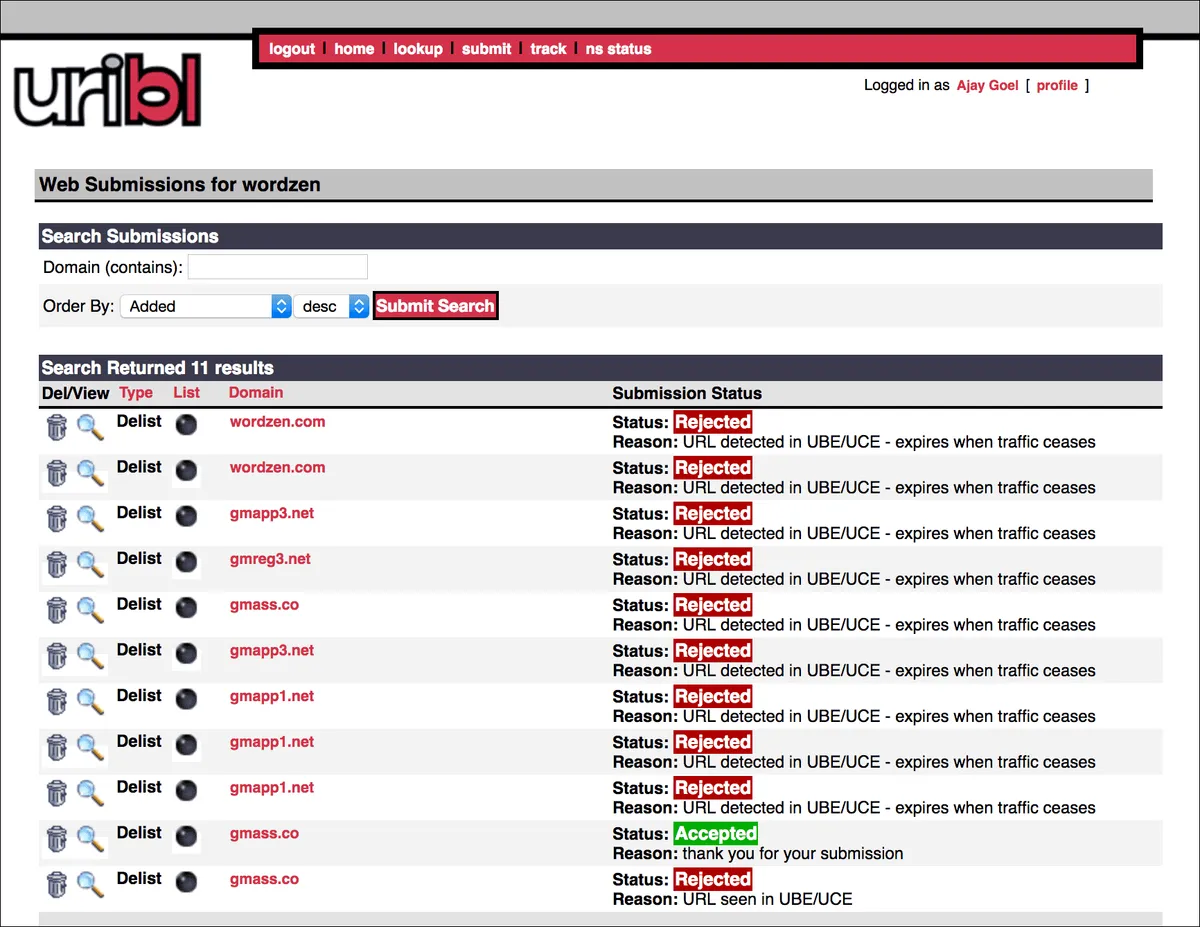This screenshot has width=1200, height=927.
Task: View the Accepted gmass.co submission with magnifier
Action: tap(90, 839)
